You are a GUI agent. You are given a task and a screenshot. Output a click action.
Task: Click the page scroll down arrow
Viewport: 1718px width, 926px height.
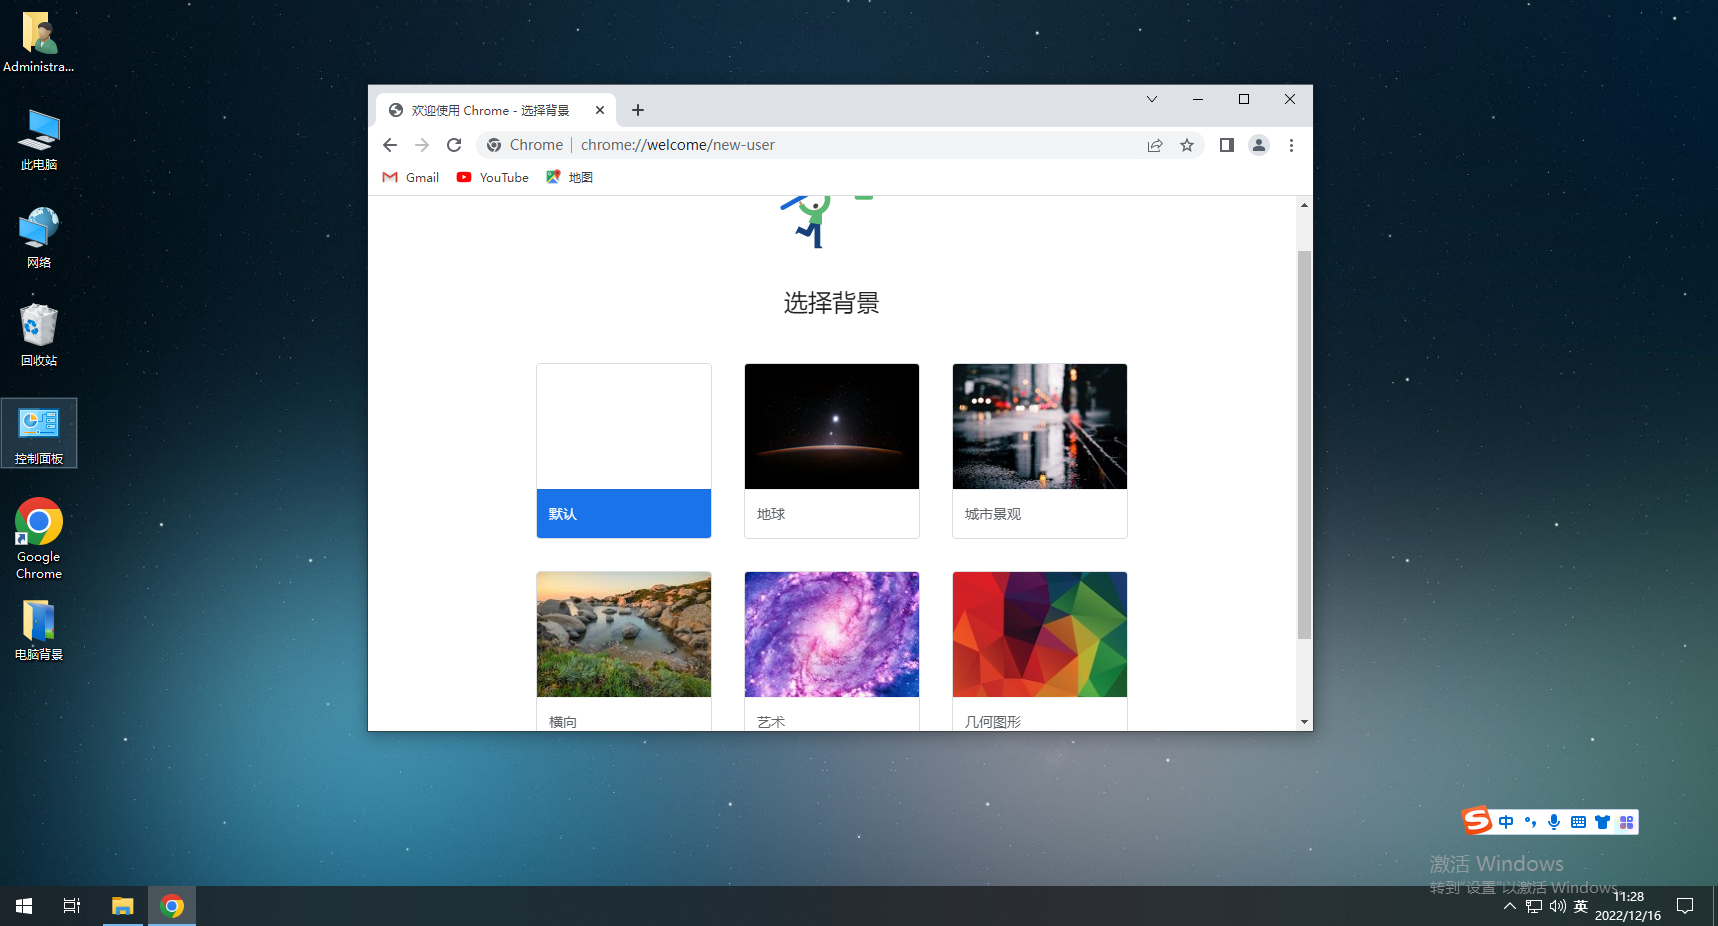[1304, 721]
